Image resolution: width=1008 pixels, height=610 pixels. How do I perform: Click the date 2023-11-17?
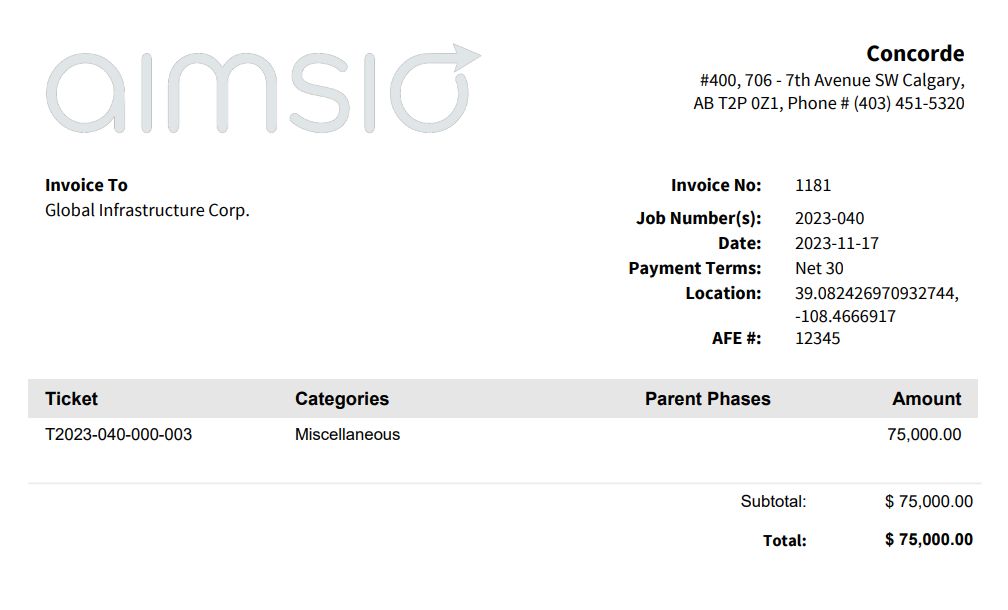pos(836,244)
